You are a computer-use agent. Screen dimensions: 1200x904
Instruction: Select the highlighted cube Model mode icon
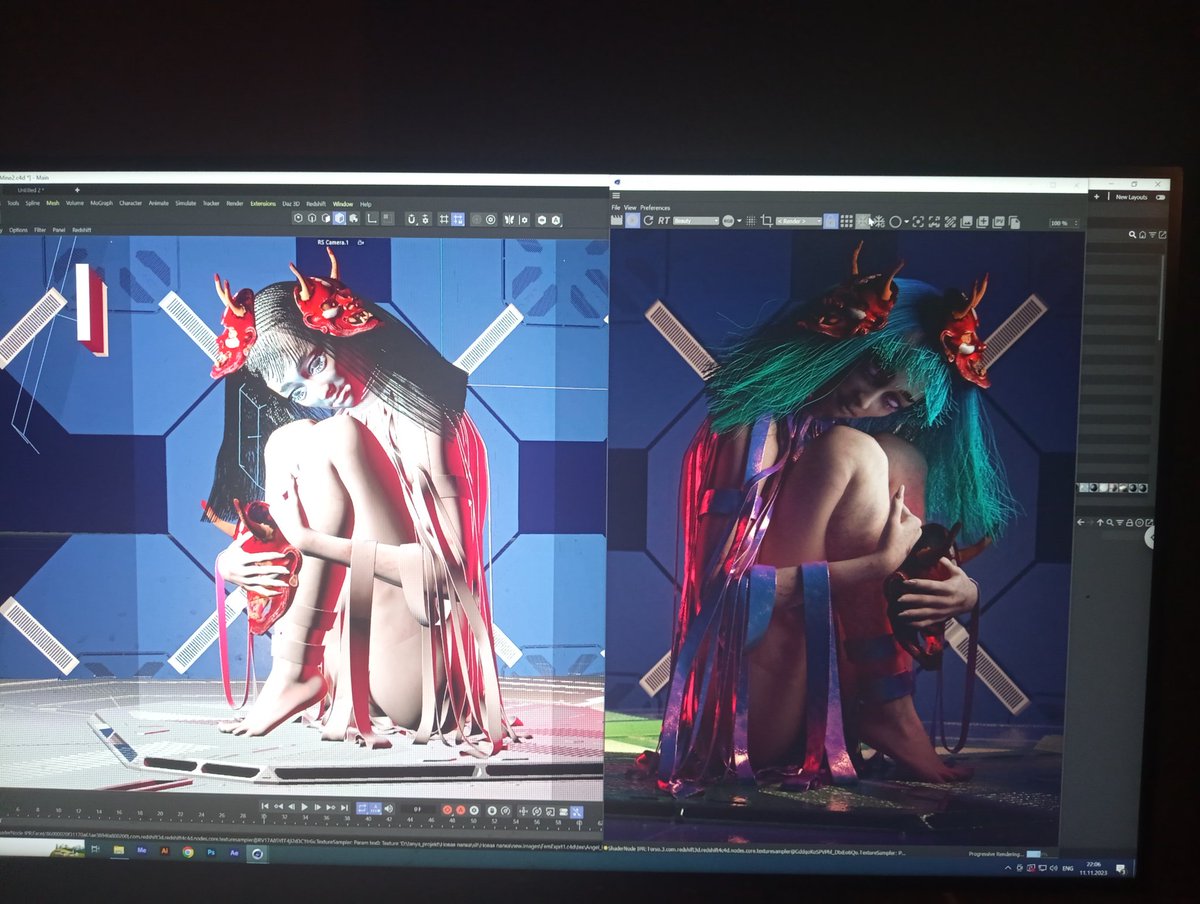tap(340, 218)
